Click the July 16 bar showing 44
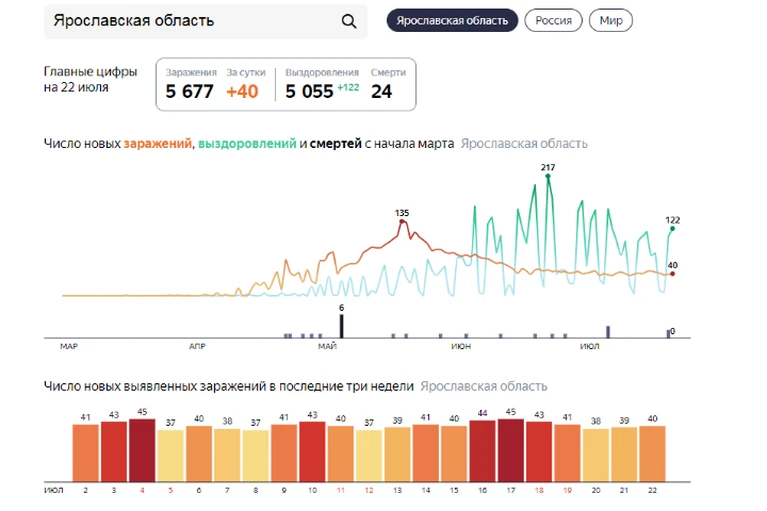Image resolution: width=767 pixels, height=511 pixels. 482,451
